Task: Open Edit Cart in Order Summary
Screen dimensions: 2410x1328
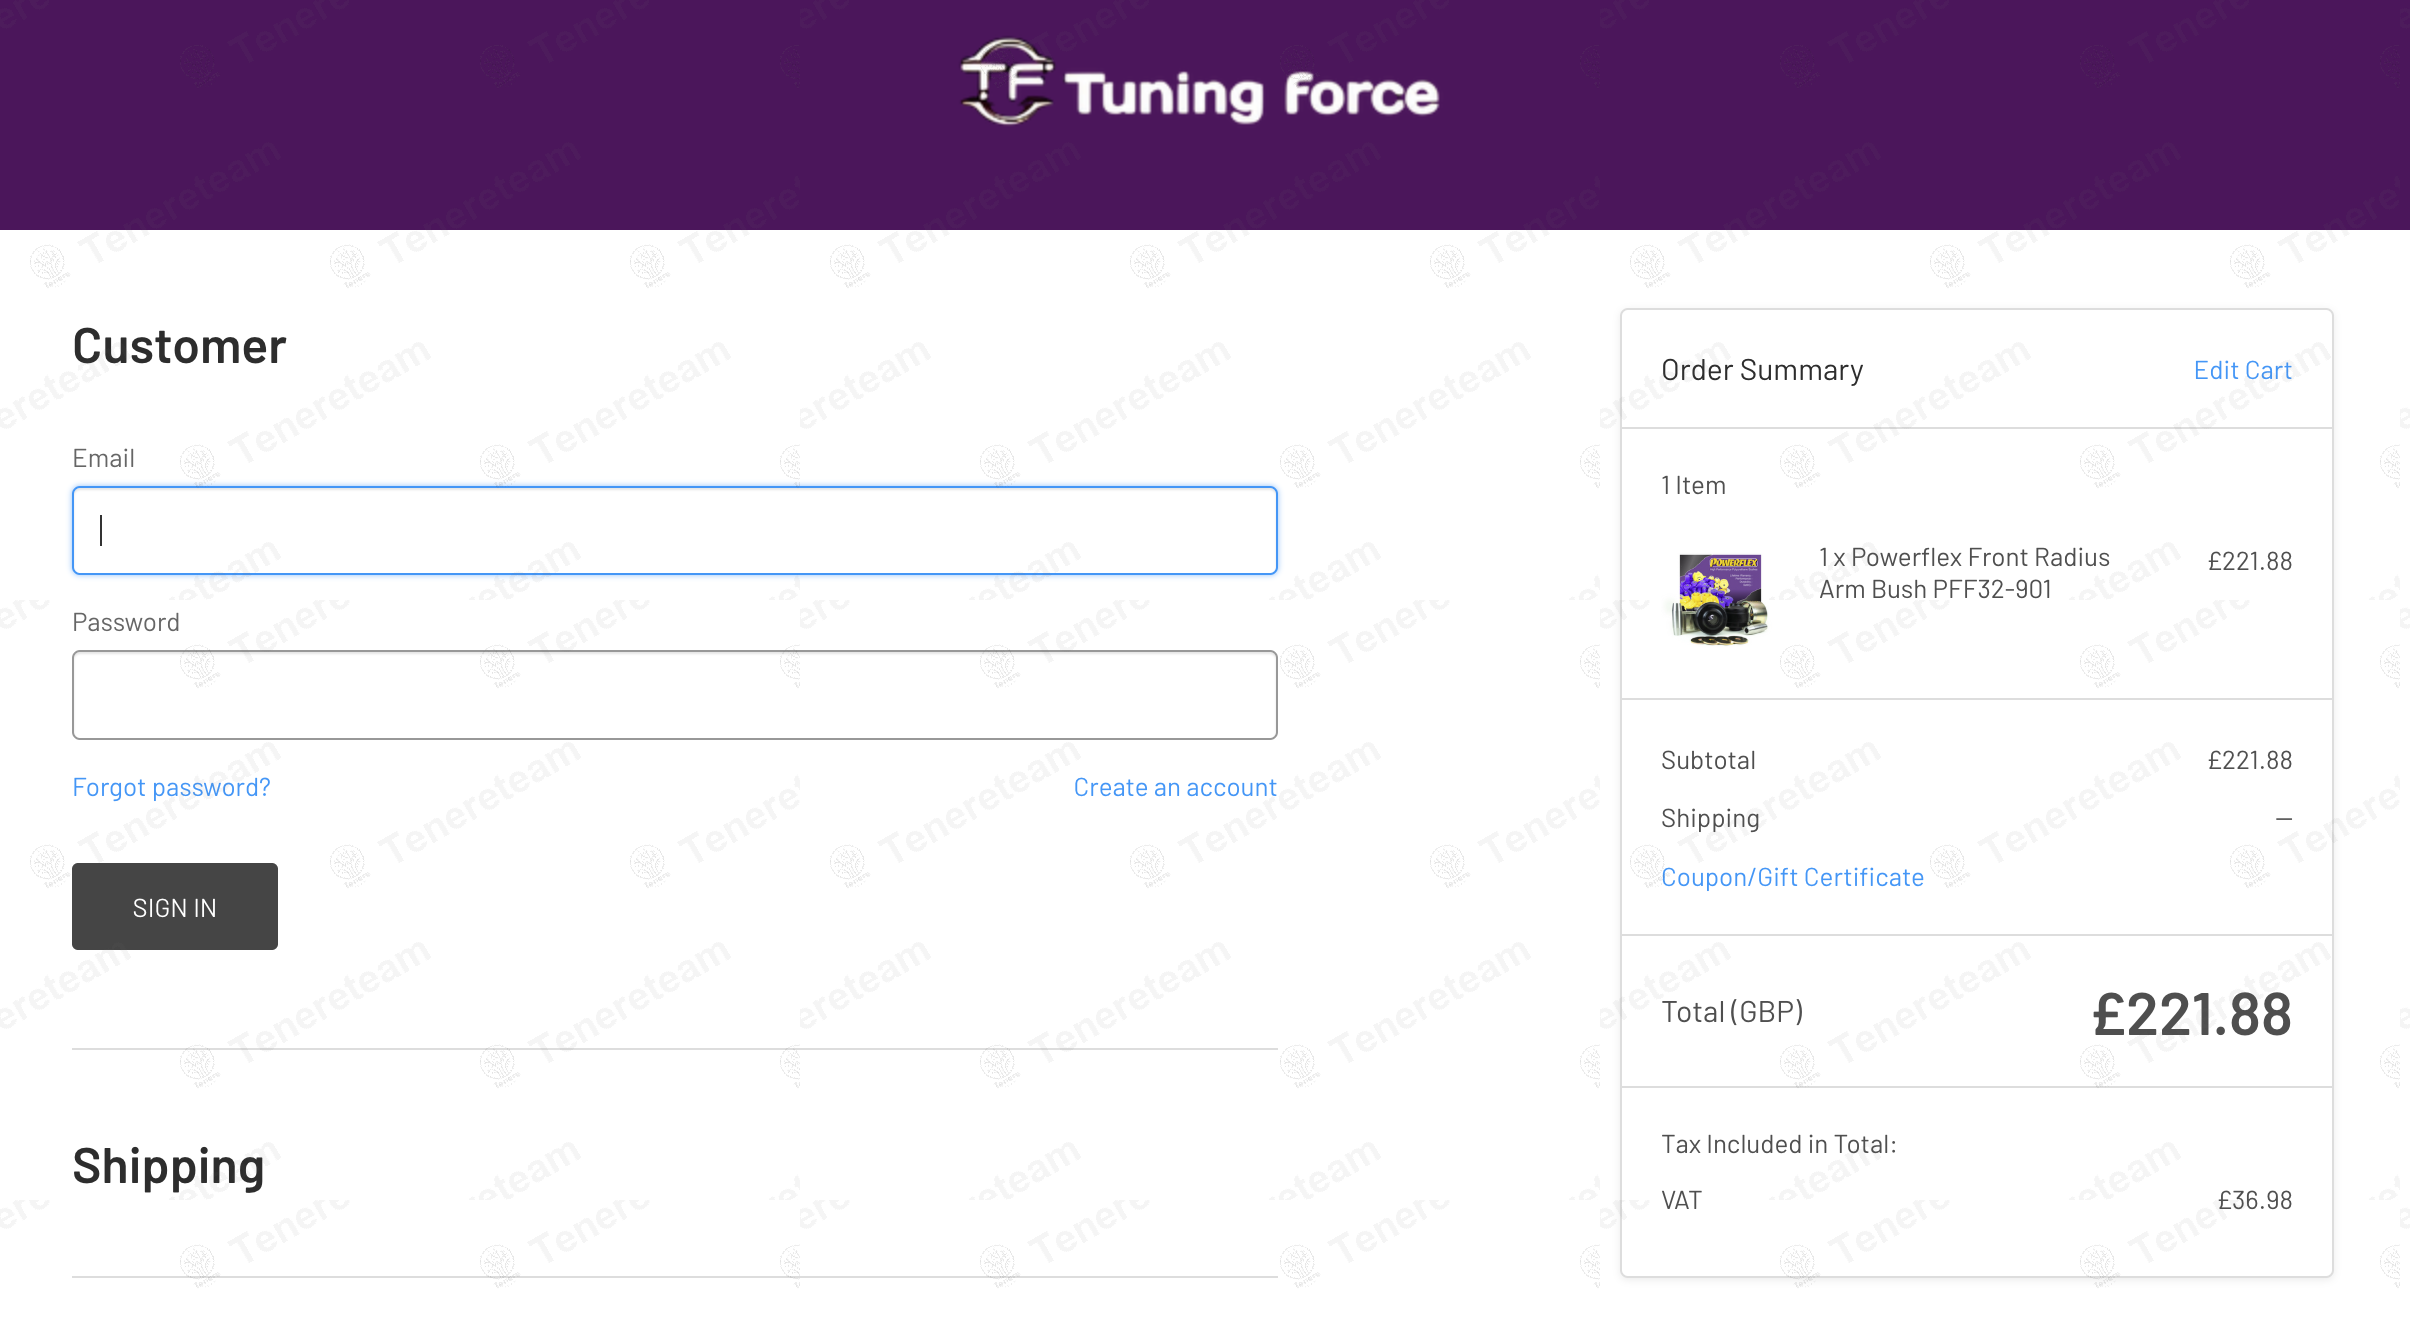Action: click(2242, 370)
